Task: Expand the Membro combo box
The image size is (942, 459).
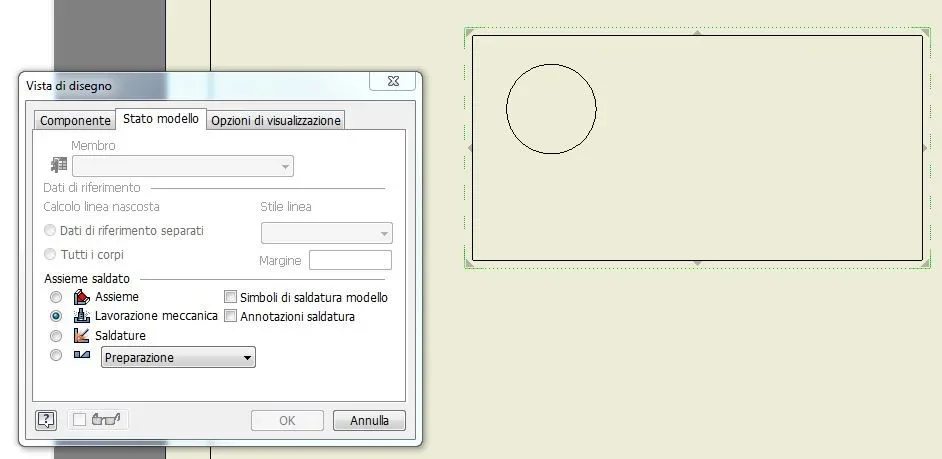Action: coord(183,166)
